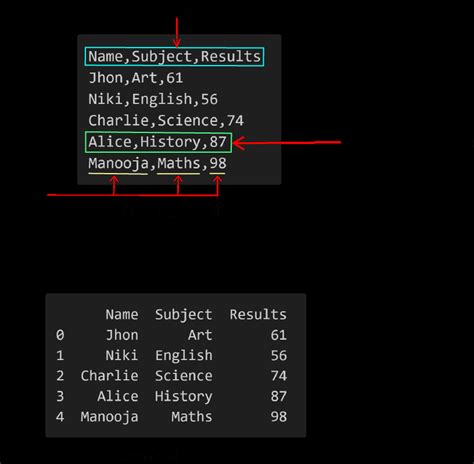The width and height of the screenshot is (474, 464).
Task: Click the 'Niki' cell in the table
Action: 122,355
